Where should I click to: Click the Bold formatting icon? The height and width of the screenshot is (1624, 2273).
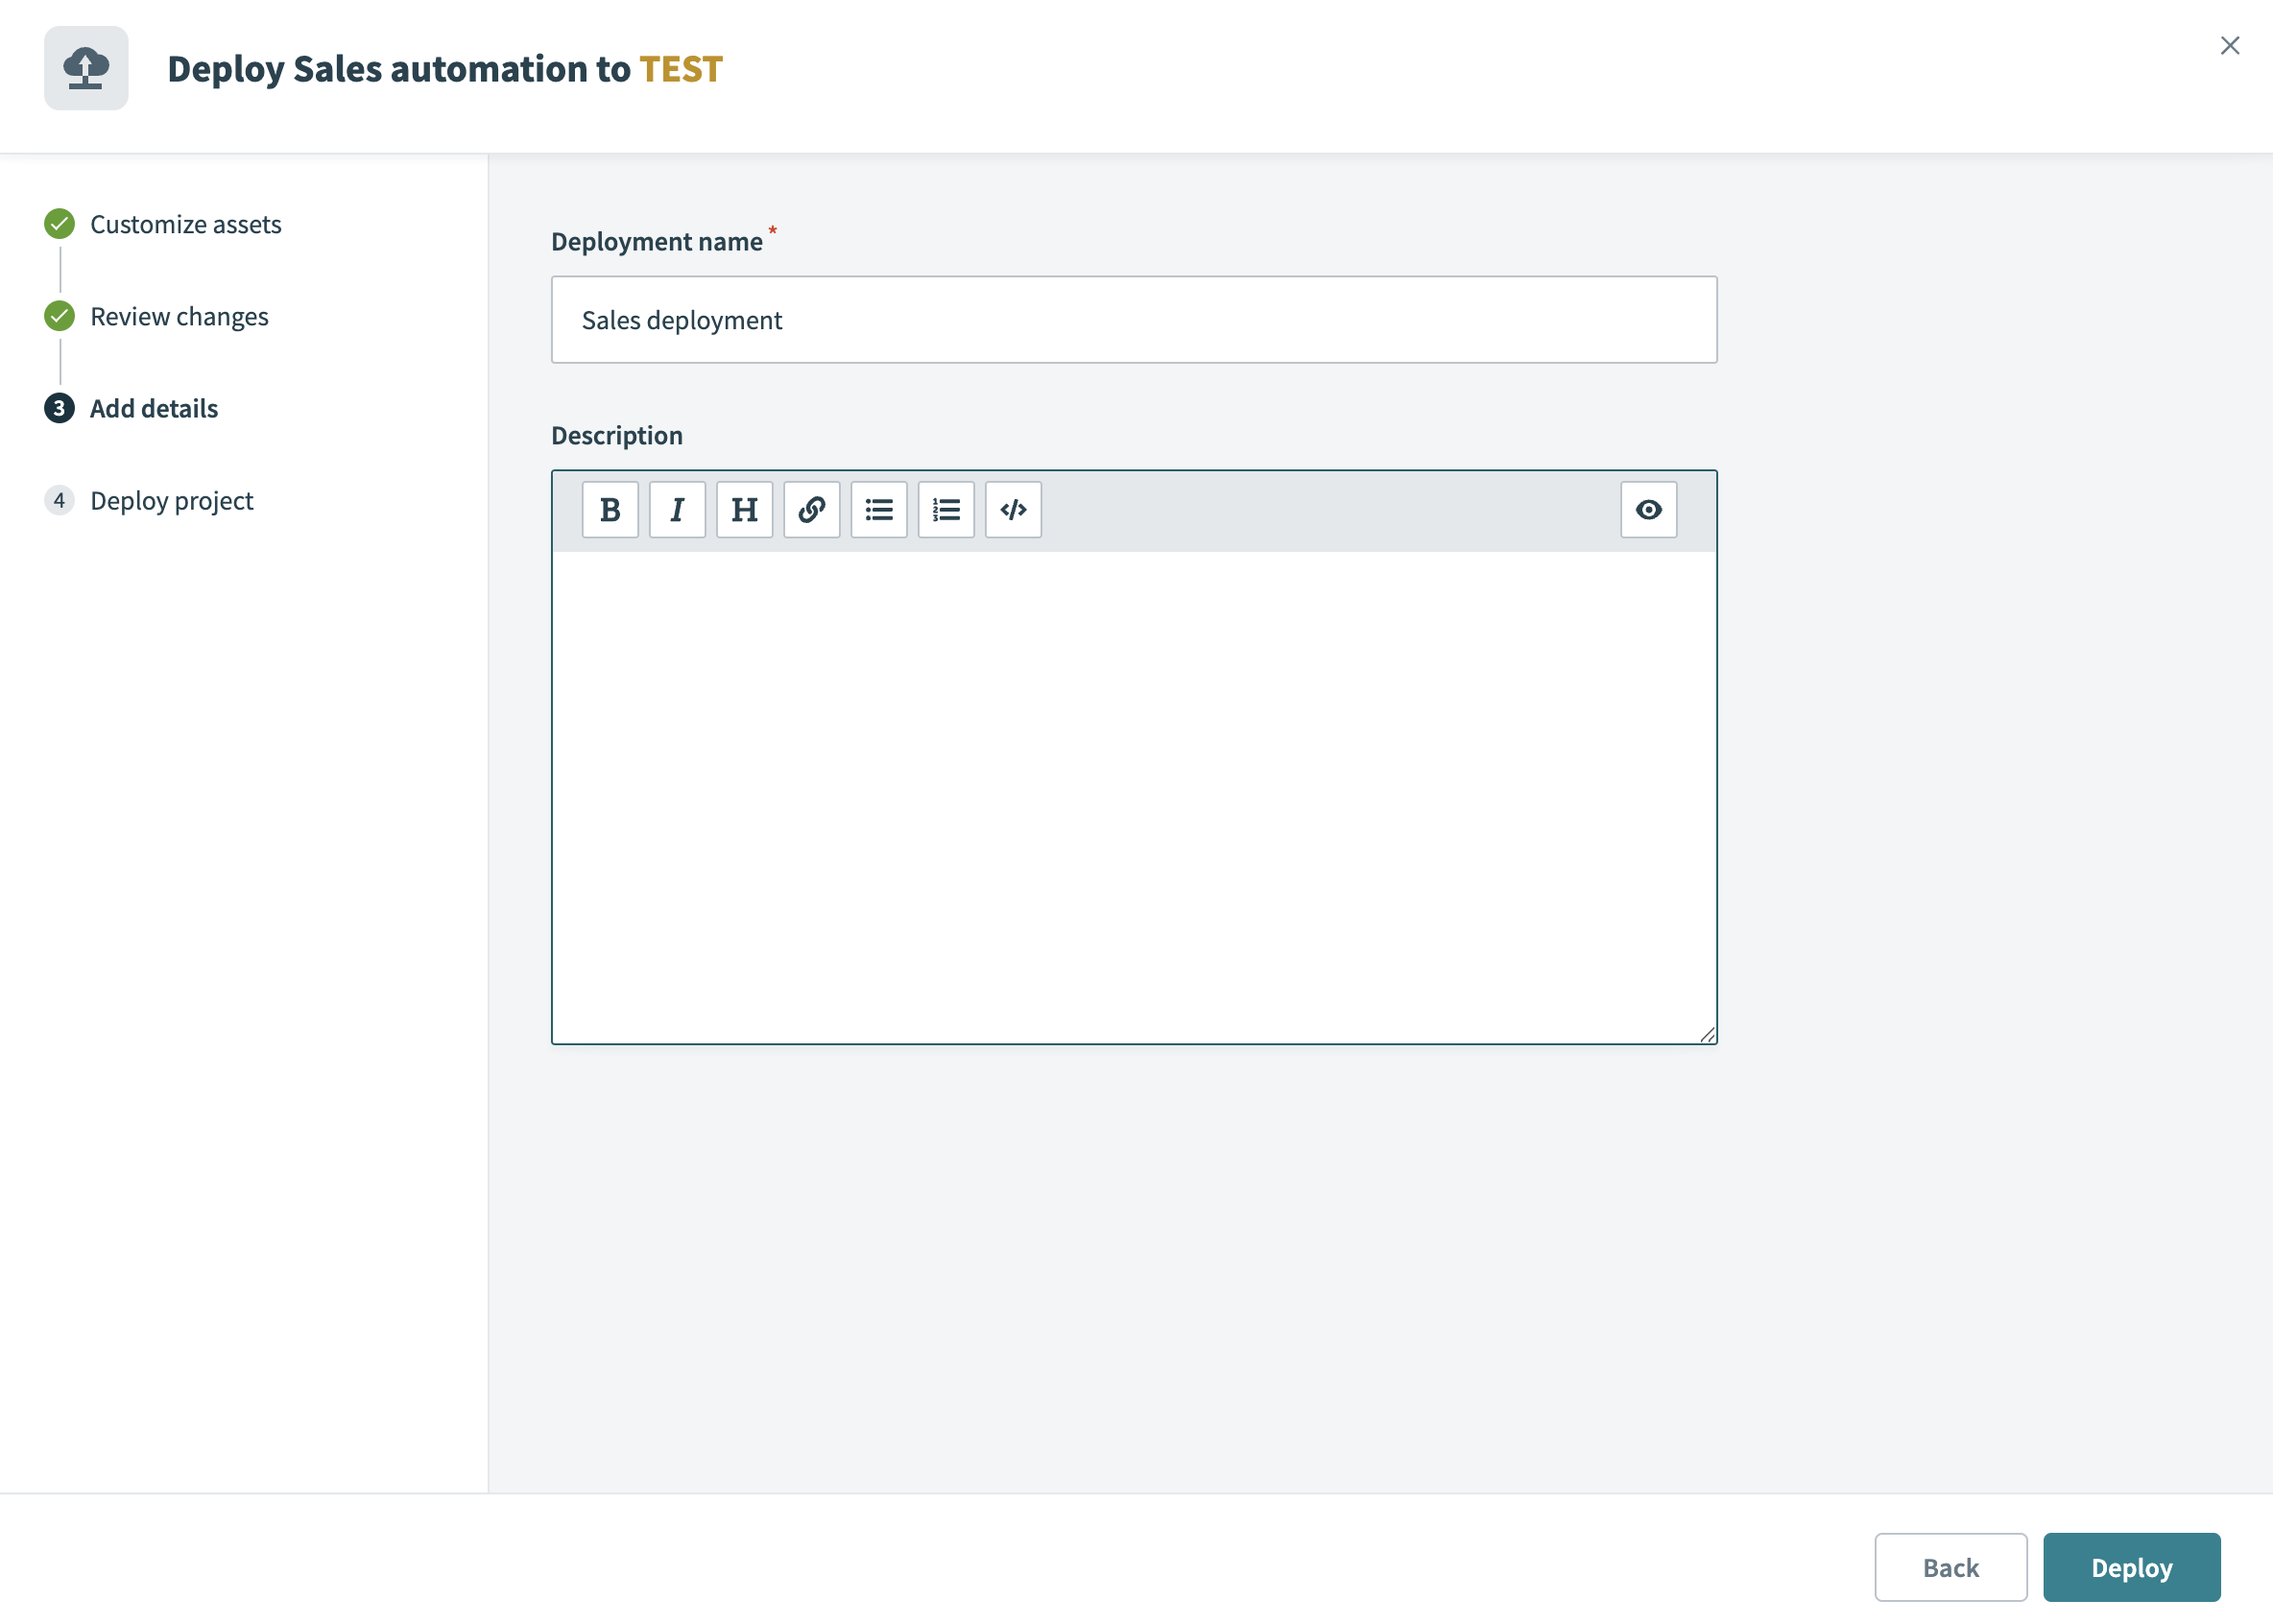[610, 510]
